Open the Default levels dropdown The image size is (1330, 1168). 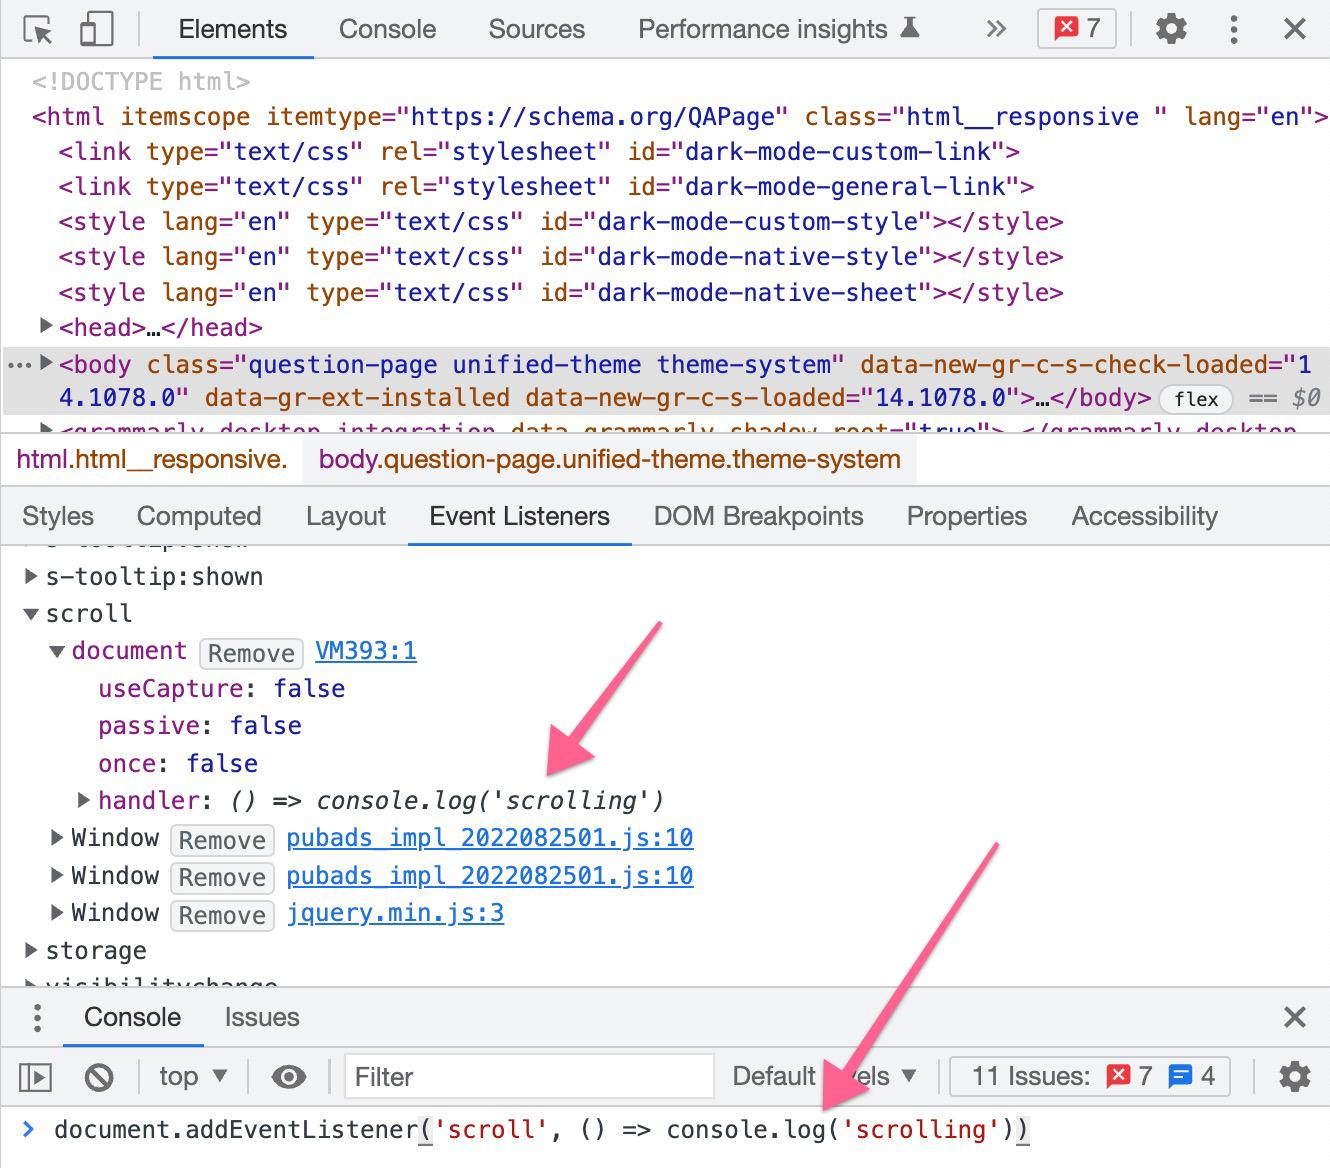click(824, 1077)
